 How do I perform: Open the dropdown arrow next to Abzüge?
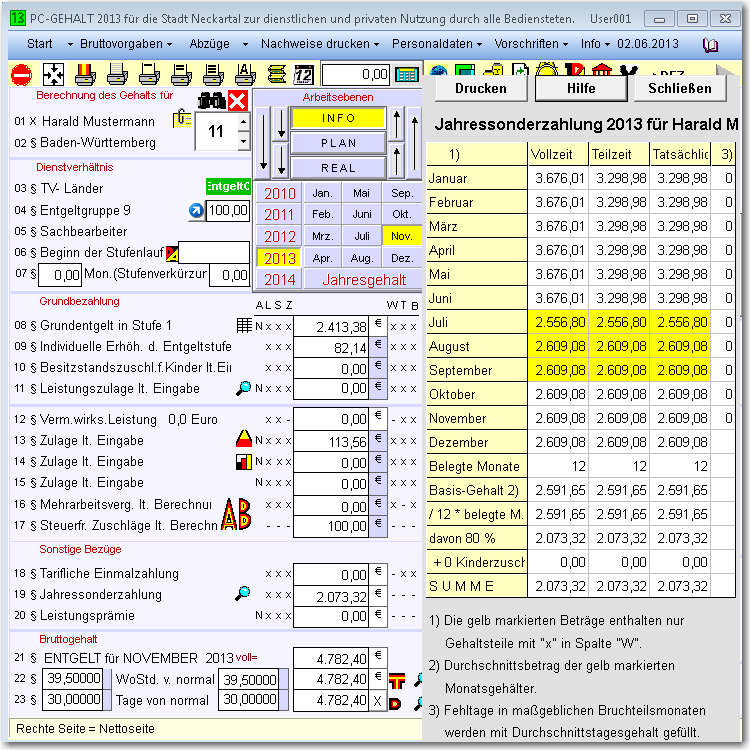[245, 44]
